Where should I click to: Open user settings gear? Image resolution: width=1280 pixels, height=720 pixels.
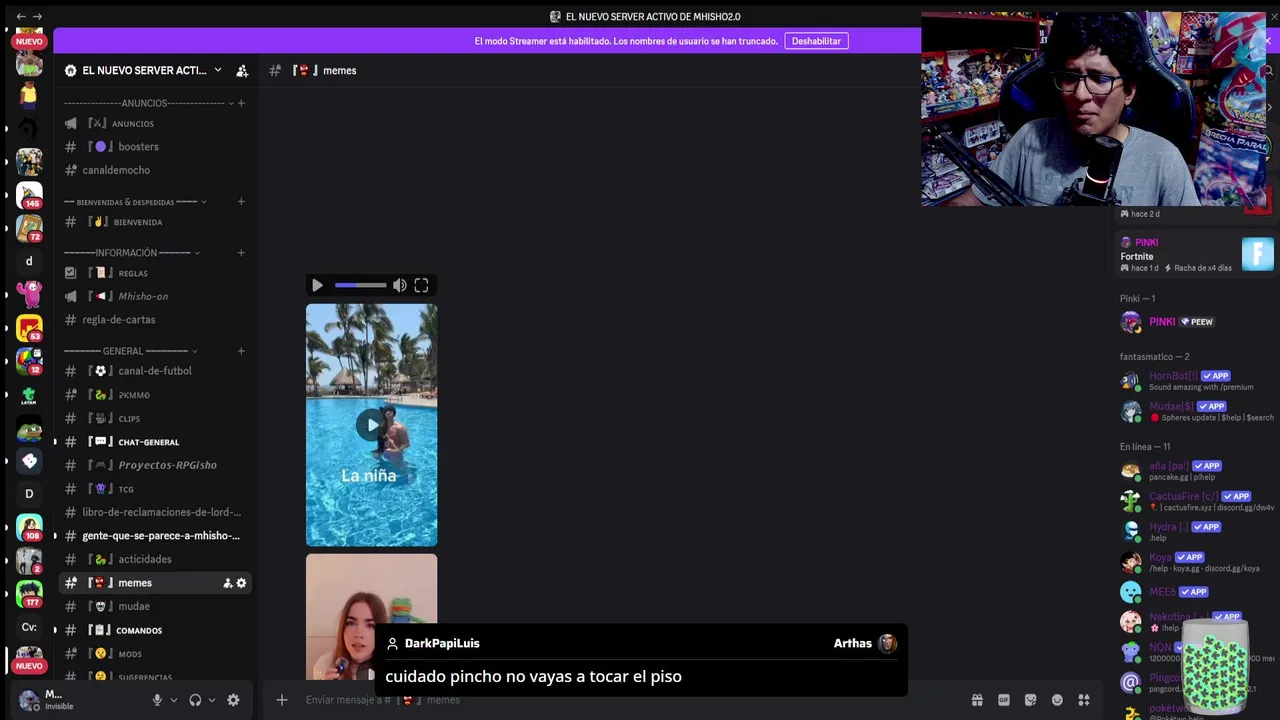(233, 700)
